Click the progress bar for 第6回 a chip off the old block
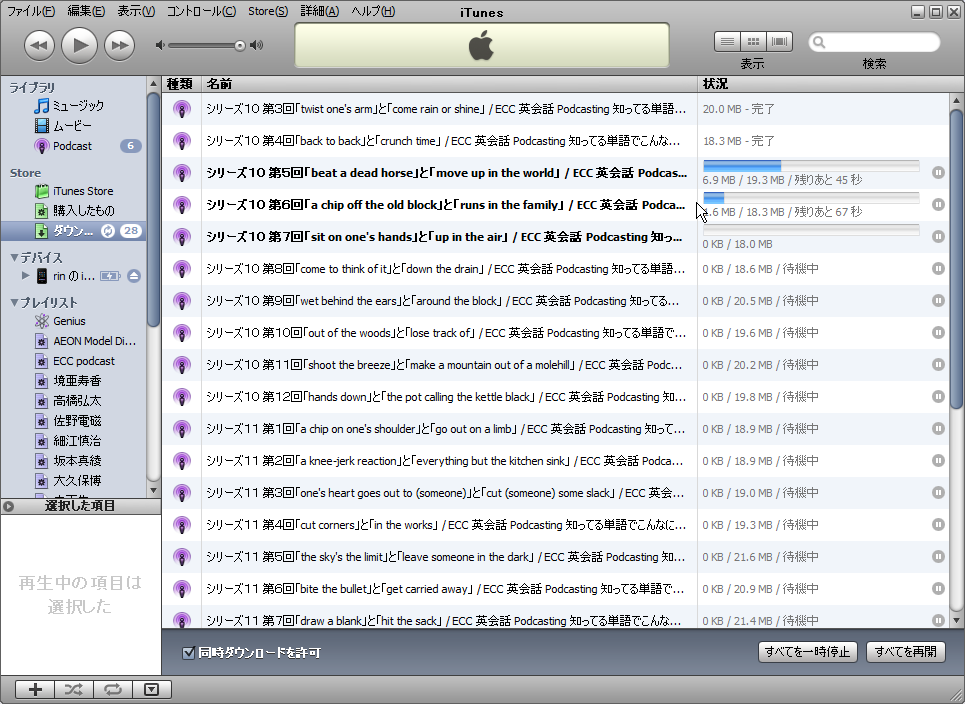The image size is (965, 704). coord(811,198)
